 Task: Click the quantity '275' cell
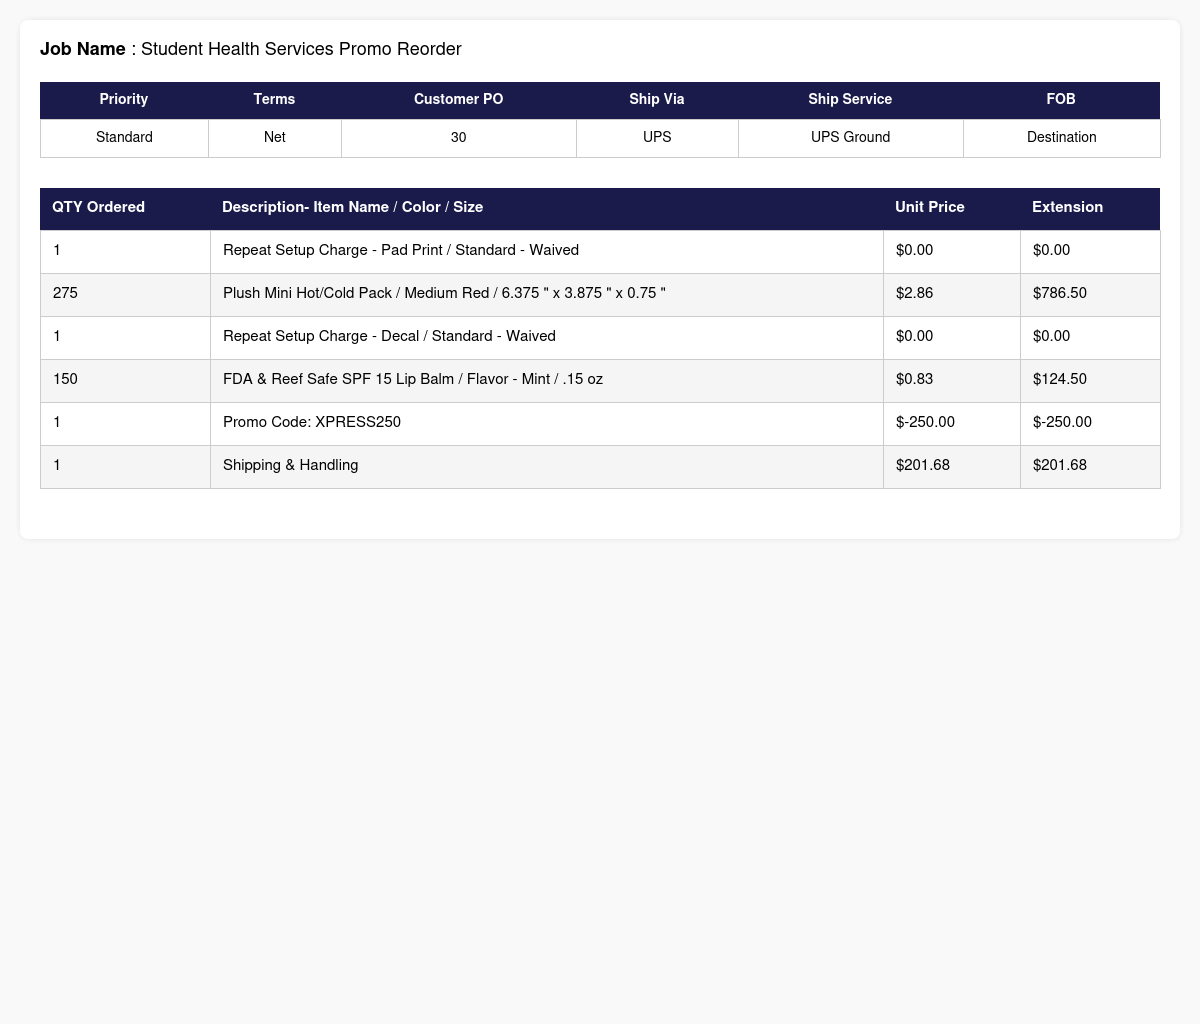(125, 294)
